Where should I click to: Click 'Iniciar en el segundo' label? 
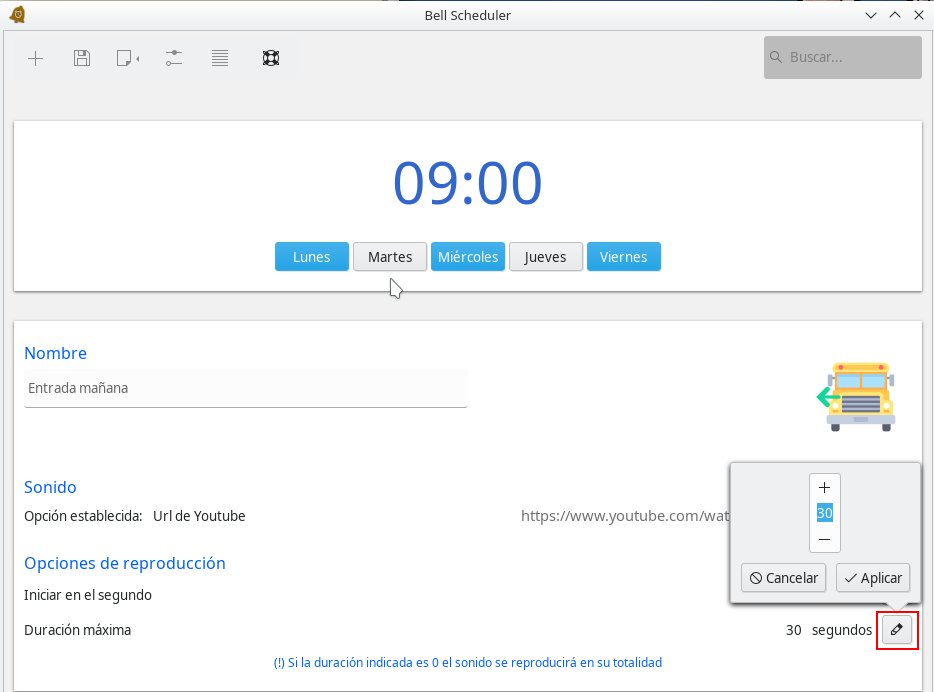(x=88, y=595)
